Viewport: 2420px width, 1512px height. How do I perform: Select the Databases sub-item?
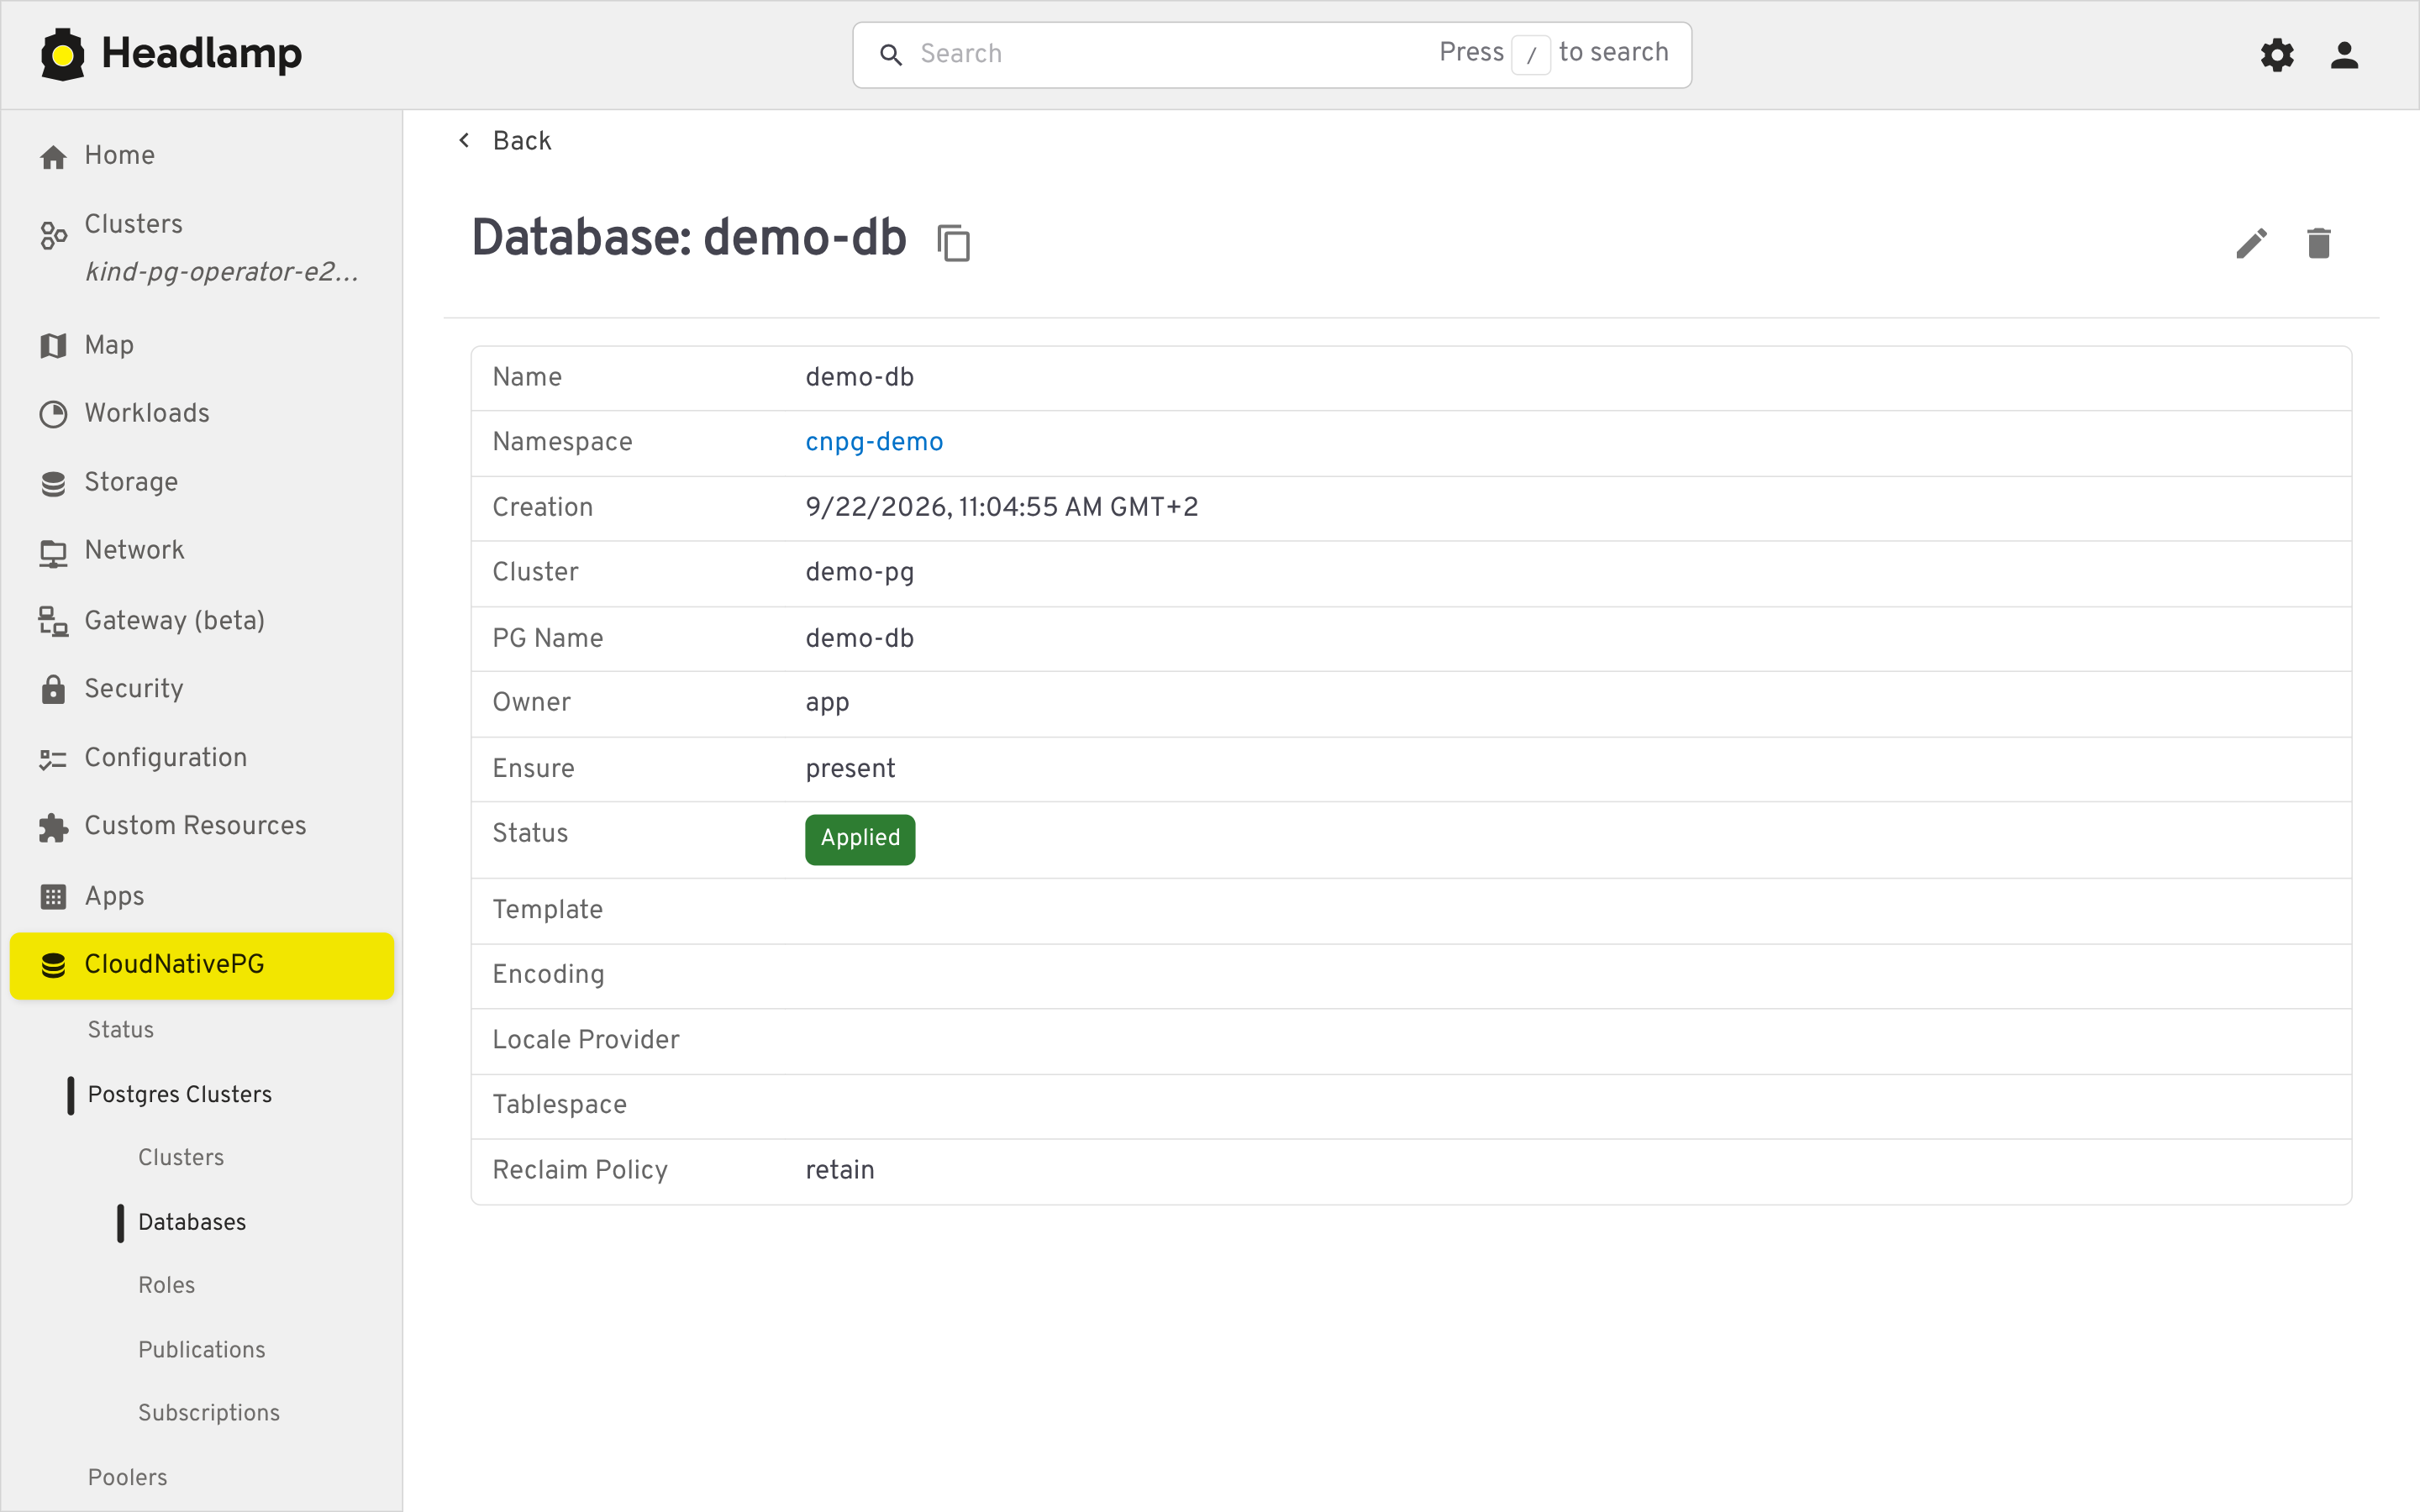(192, 1222)
